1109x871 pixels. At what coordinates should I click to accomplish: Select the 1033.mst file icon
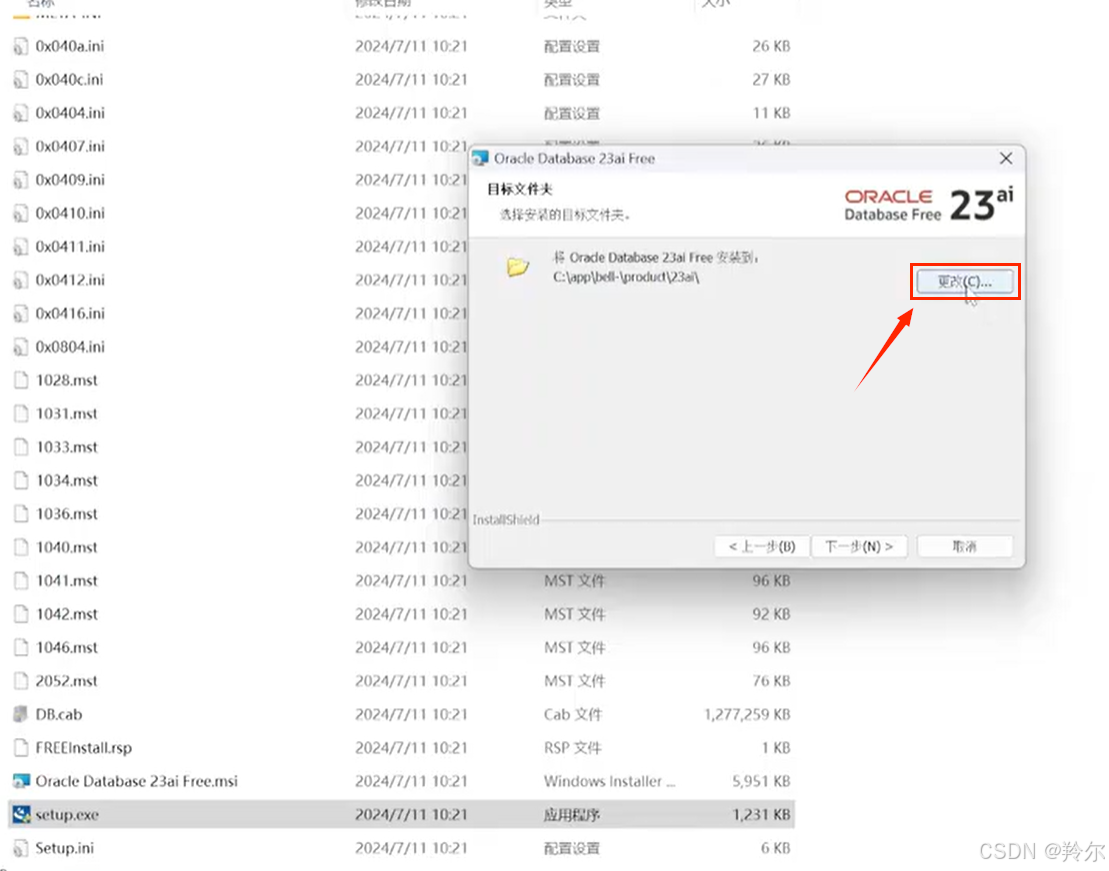click(x=21, y=447)
